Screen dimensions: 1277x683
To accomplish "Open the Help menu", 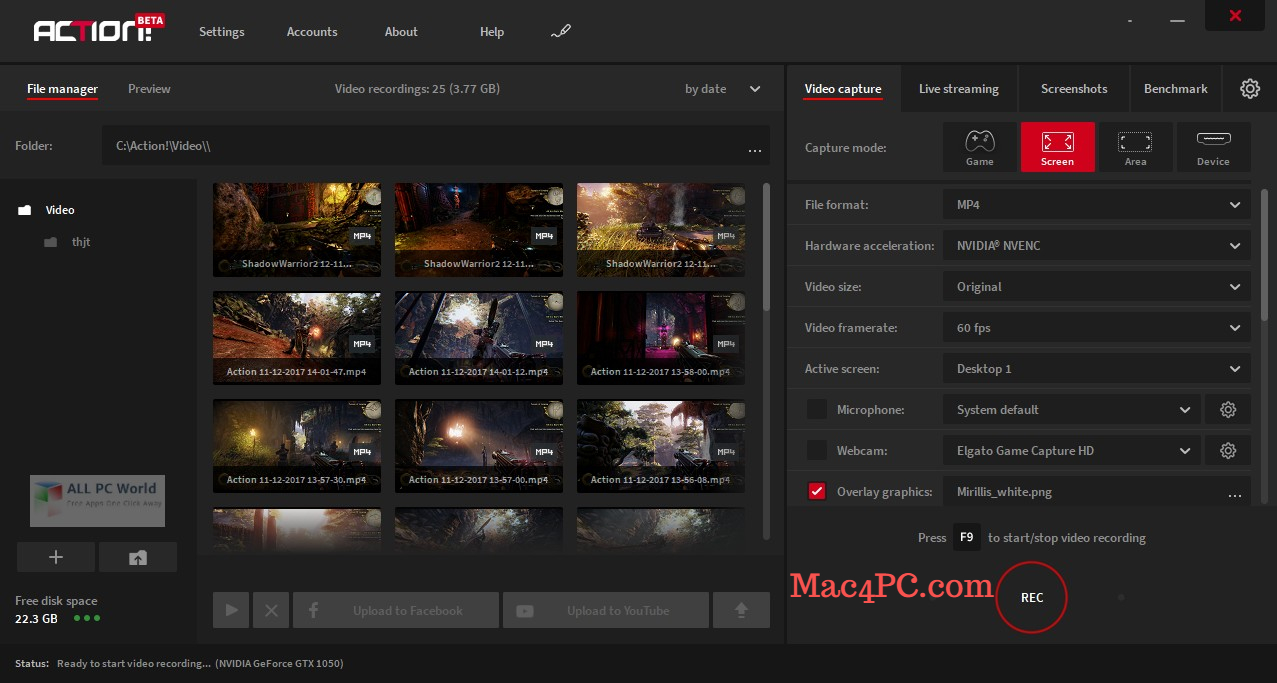I will [492, 32].
